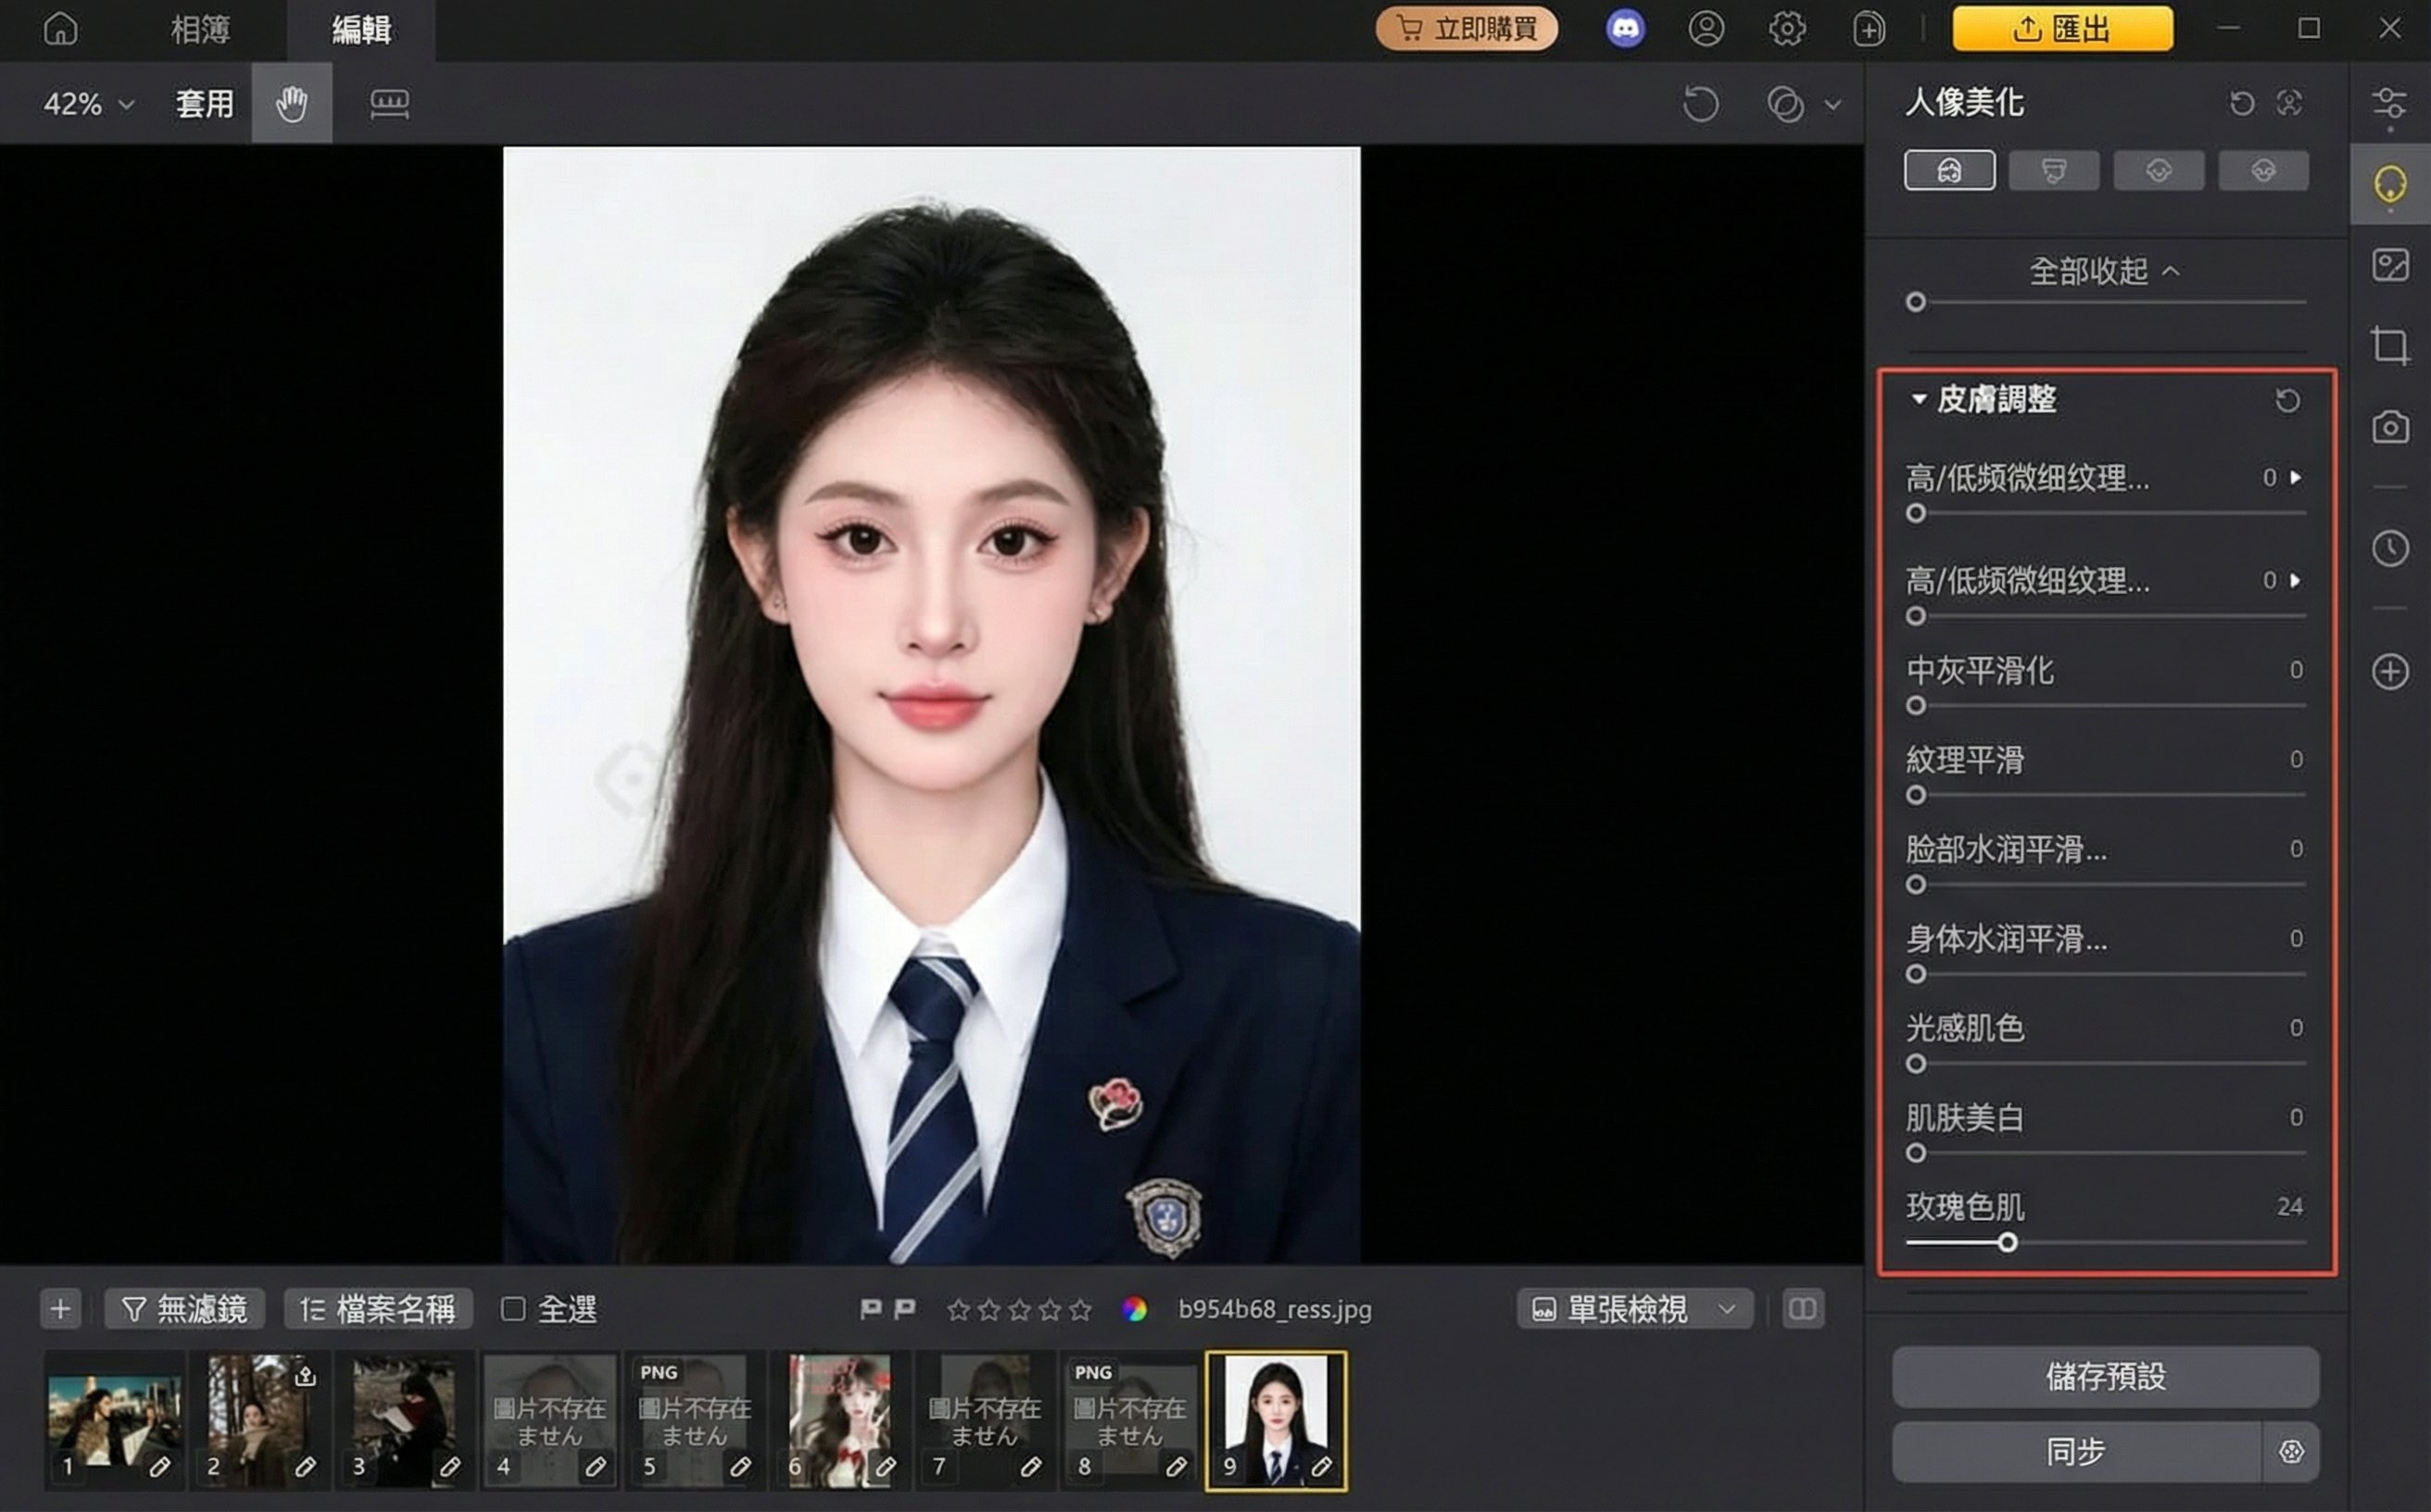Reset the 皮膚調整 section
Image resolution: width=2431 pixels, height=1512 pixels.
pyautogui.click(x=2287, y=400)
